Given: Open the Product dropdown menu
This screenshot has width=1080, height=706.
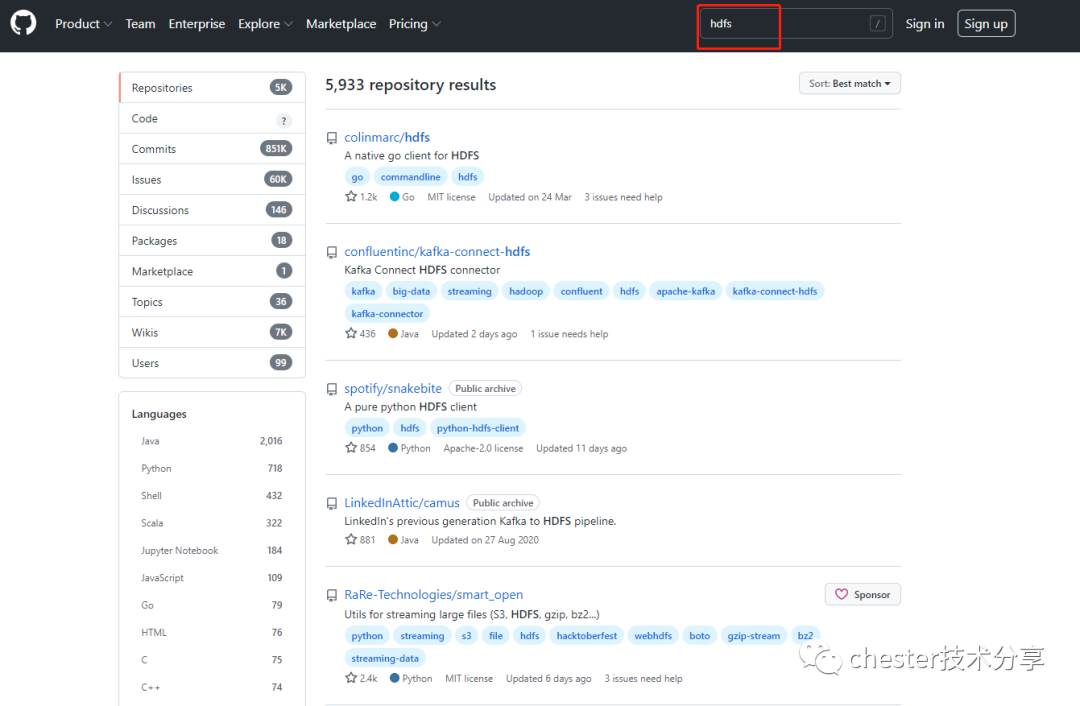Looking at the screenshot, I should 83,23.
